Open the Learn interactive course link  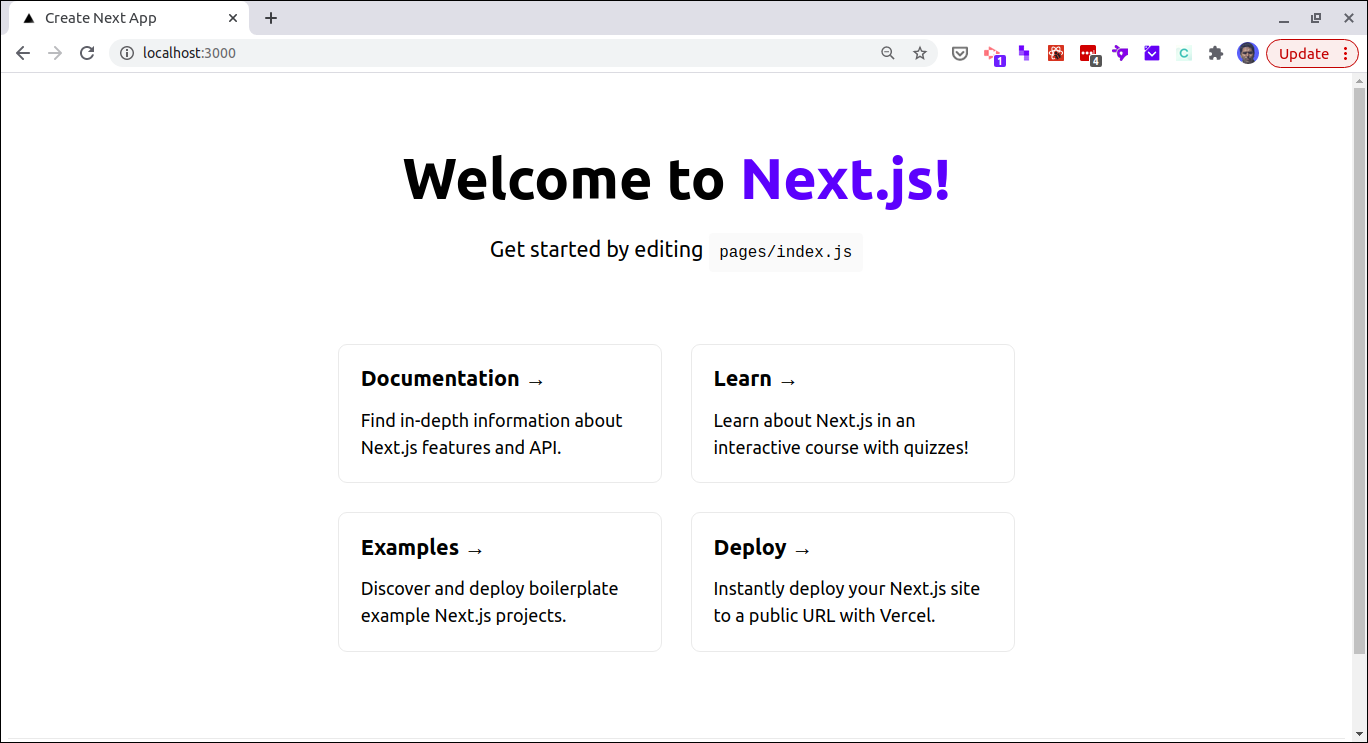[x=743, y=378]
